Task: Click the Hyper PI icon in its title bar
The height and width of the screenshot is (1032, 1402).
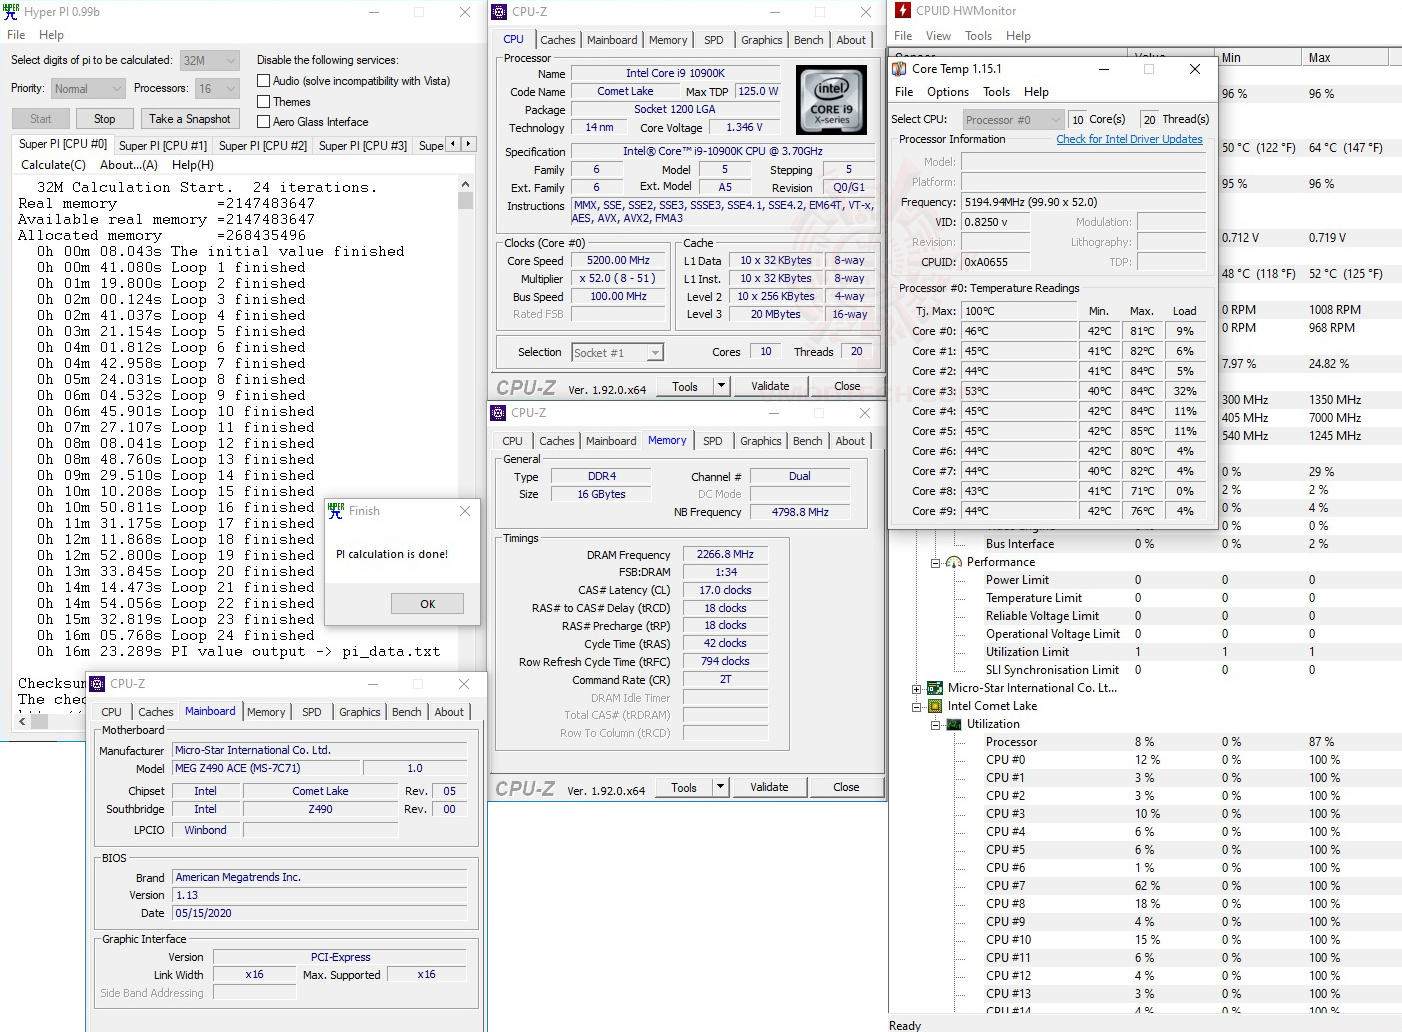Action: click(12, 11)
